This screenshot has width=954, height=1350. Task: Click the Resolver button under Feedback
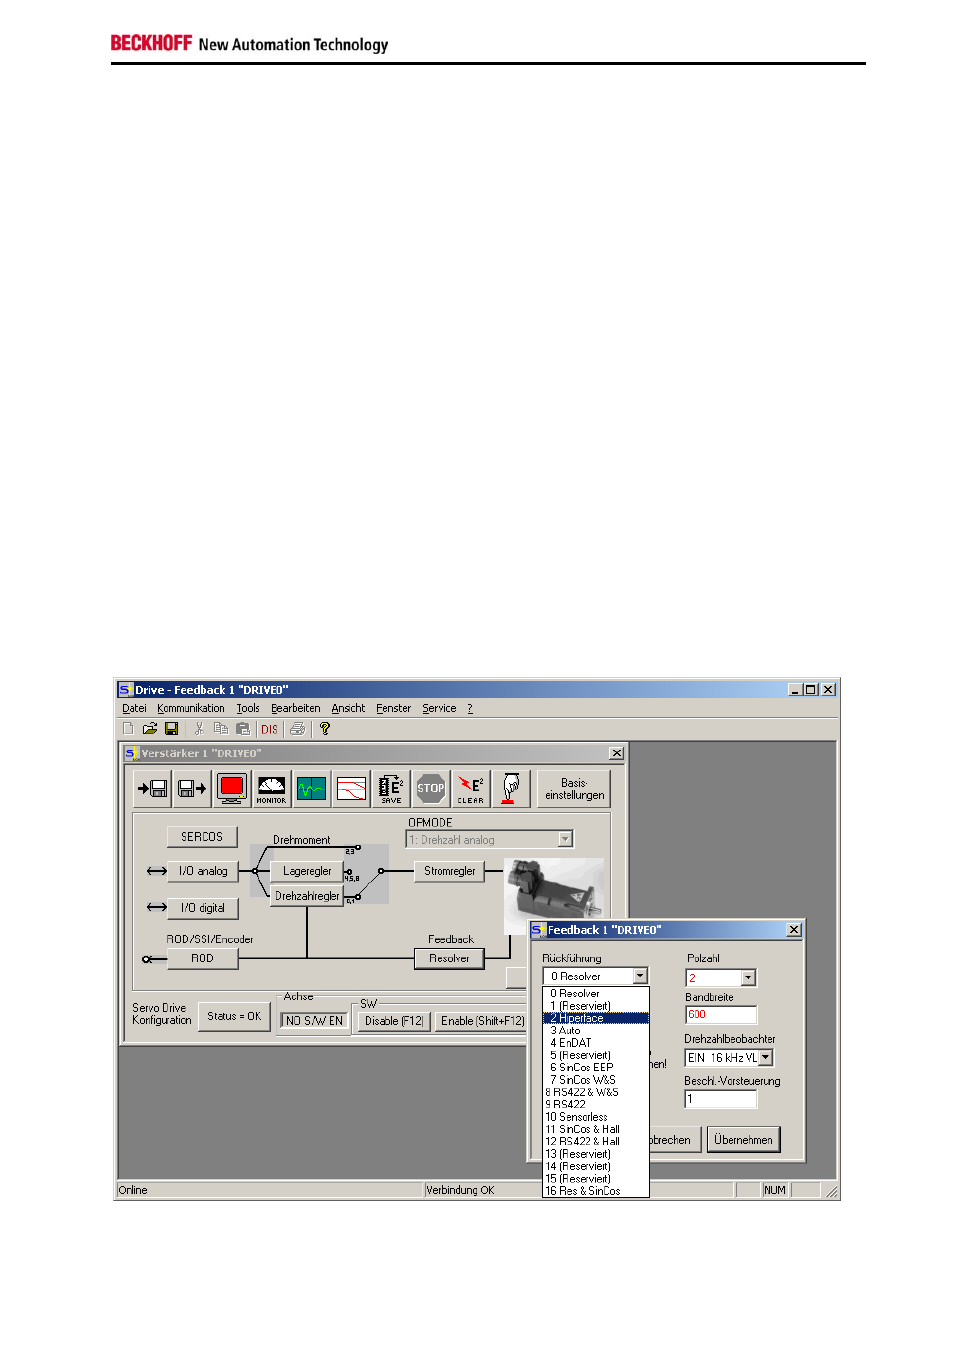449,958
